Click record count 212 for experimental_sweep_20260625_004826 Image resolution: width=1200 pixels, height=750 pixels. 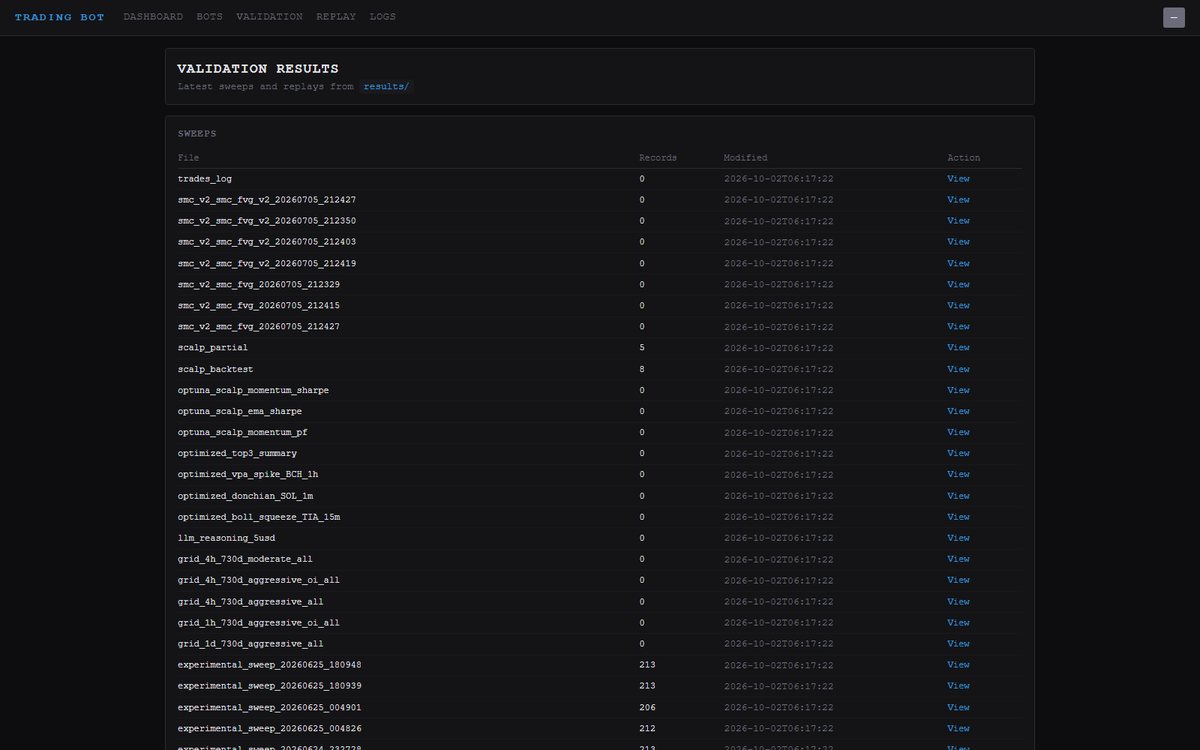click(x=647, y=728)
